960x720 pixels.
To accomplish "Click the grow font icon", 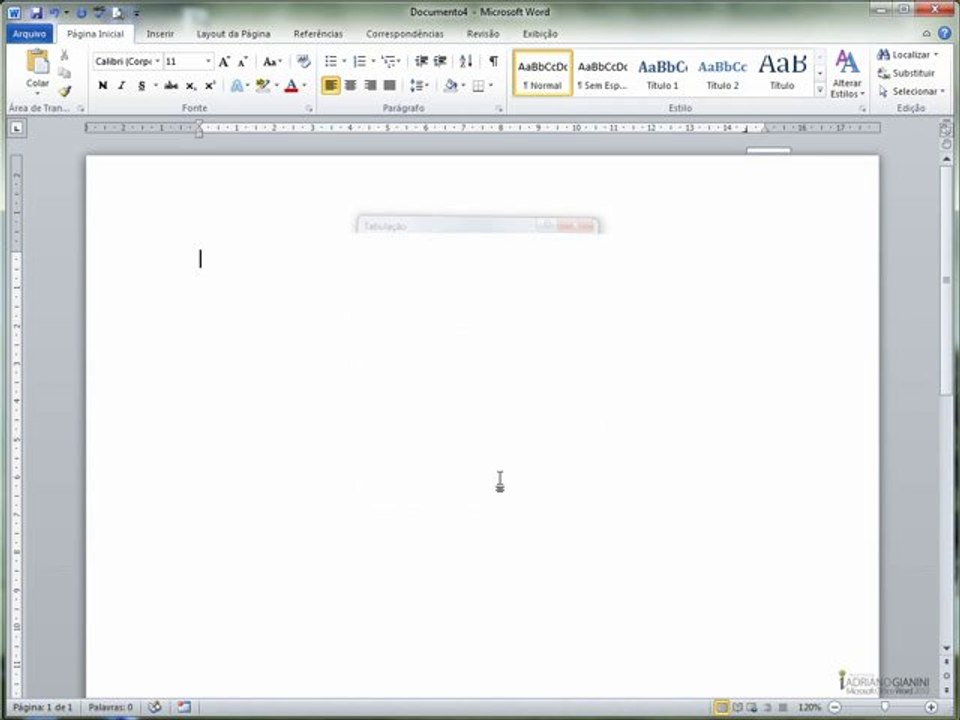I will [224, 61].
